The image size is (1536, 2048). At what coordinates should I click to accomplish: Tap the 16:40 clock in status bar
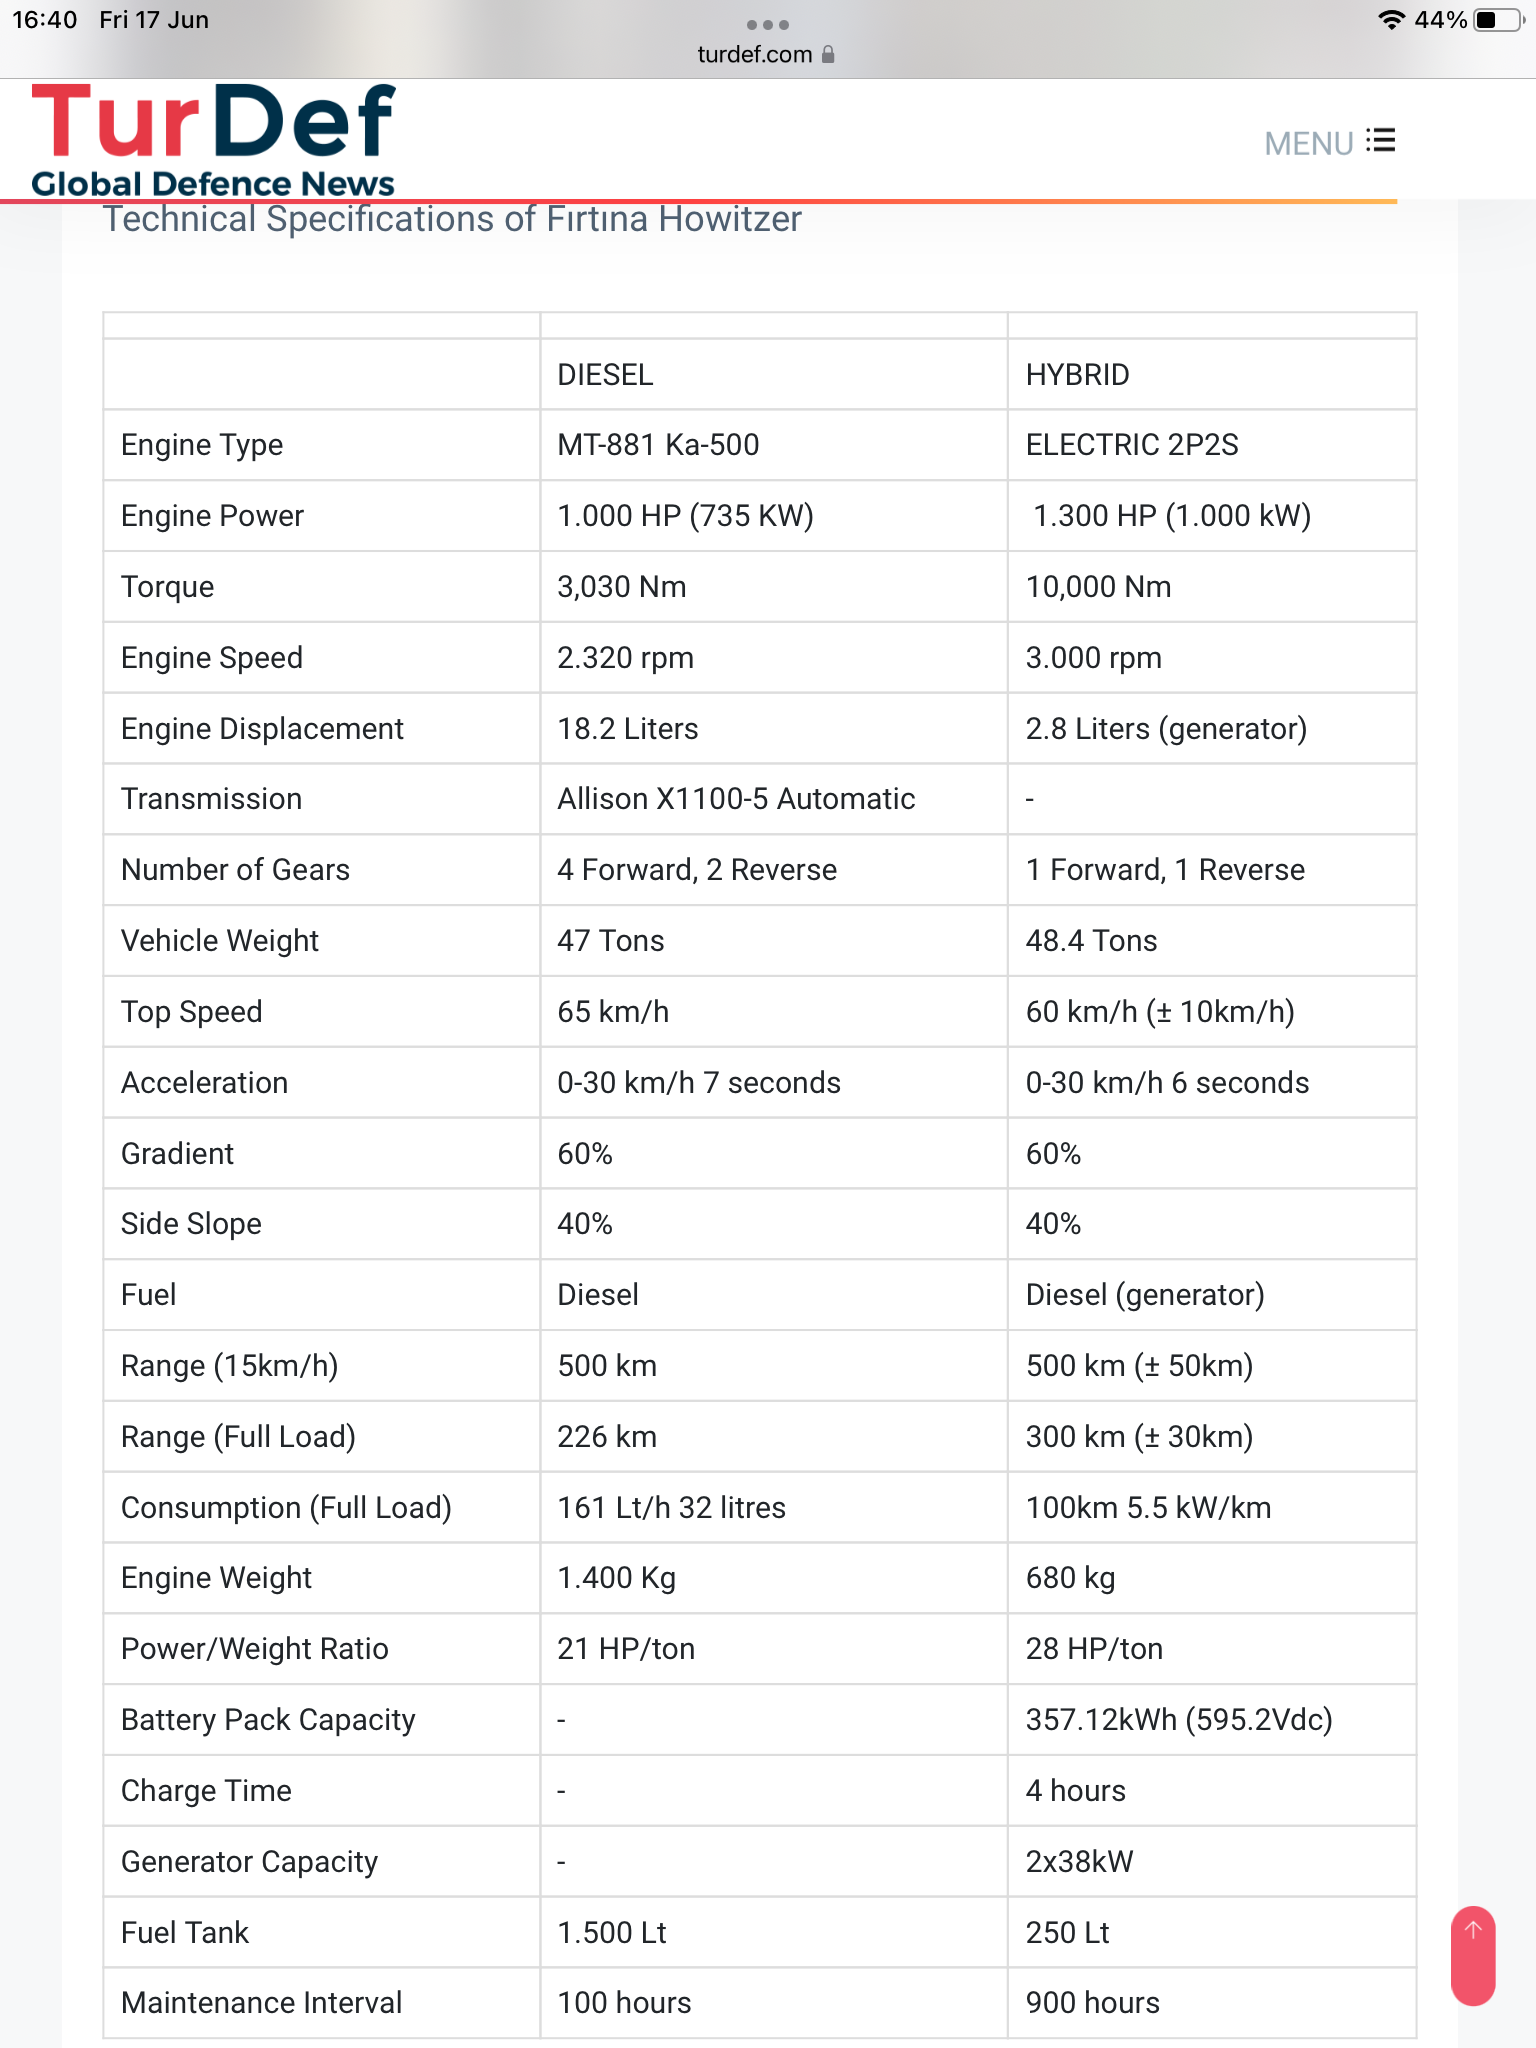(45, 20)
